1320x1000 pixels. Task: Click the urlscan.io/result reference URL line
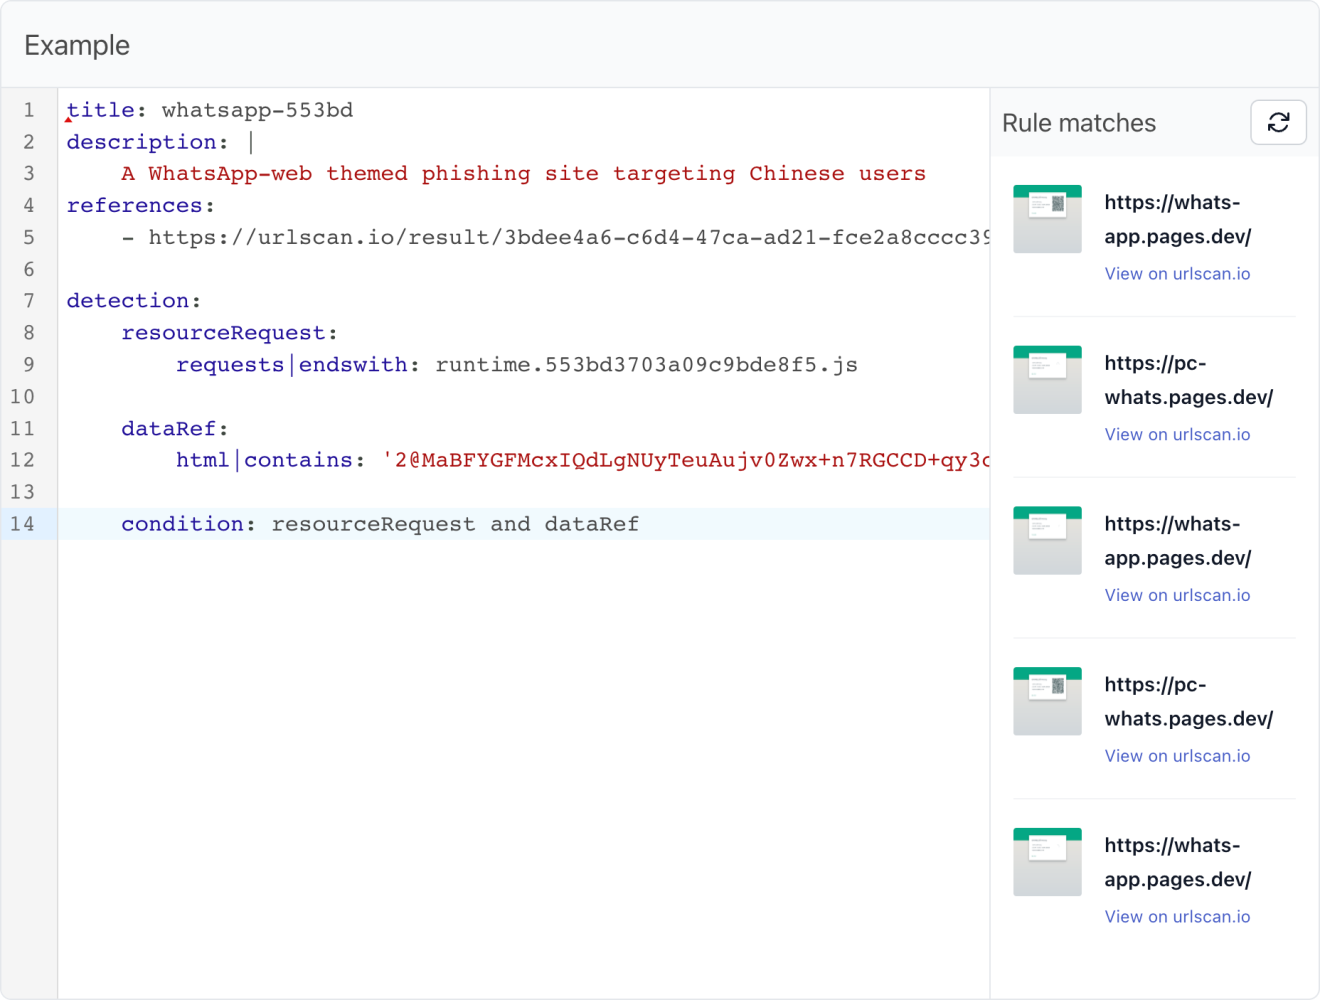[x=555, y=238]
